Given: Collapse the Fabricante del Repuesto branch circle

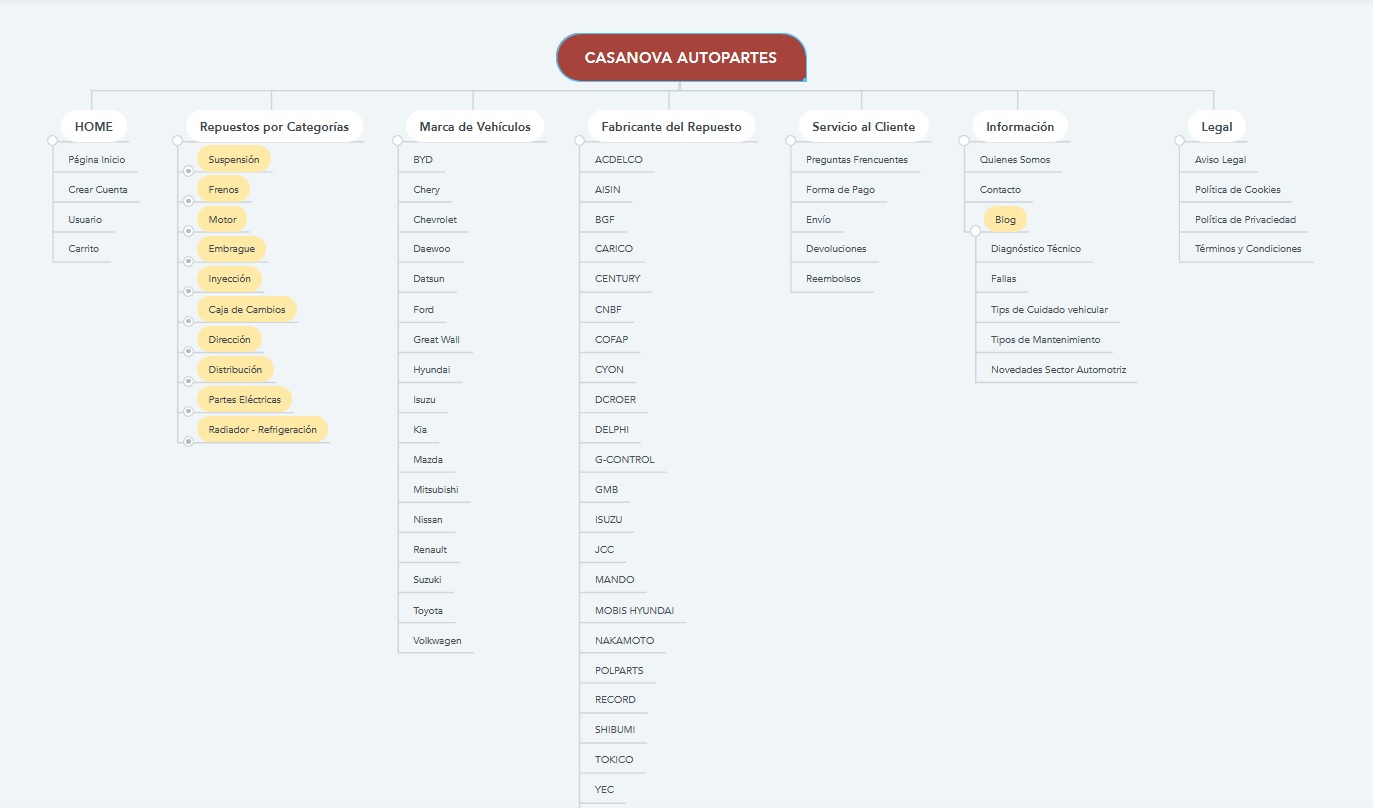Looking at the screenshot, I should tap(579, 140).
